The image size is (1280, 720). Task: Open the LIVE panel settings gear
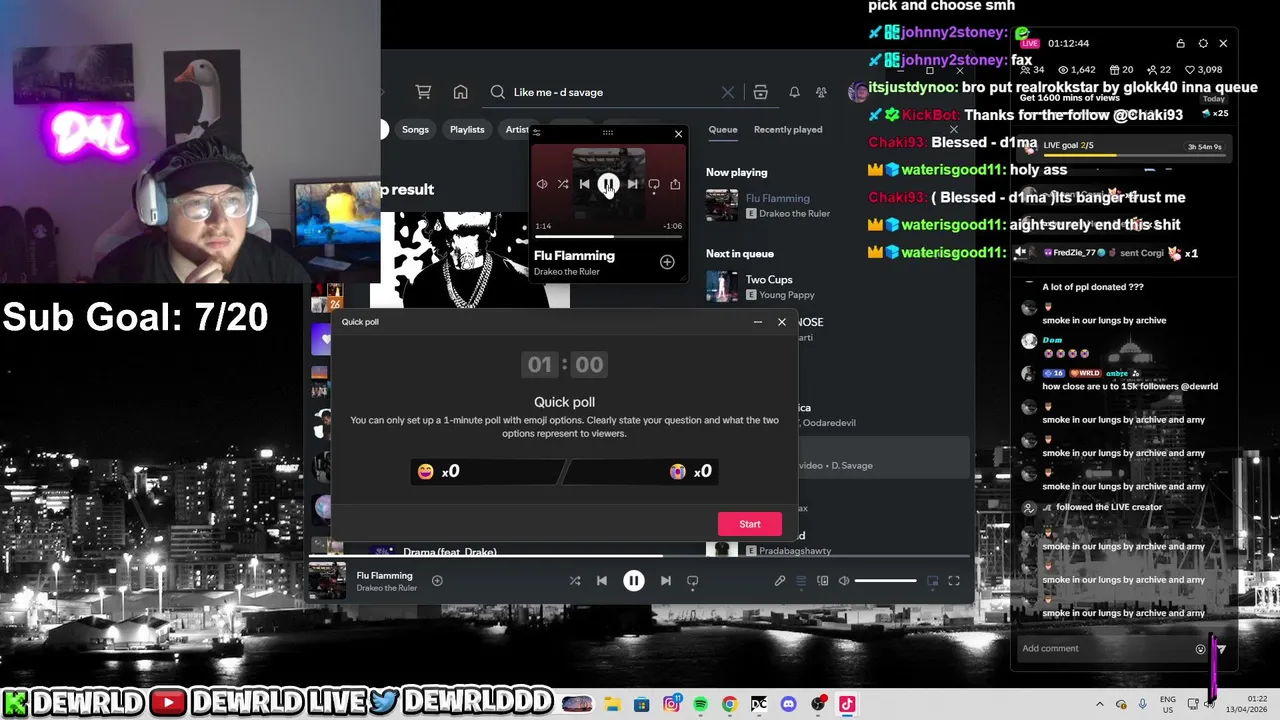tap(1203, 43)
